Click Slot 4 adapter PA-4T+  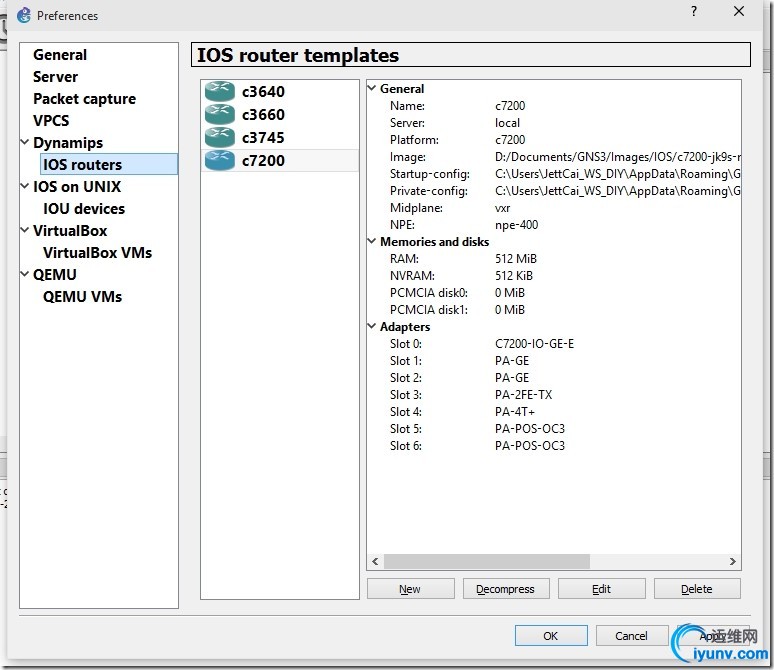(514, 412)
